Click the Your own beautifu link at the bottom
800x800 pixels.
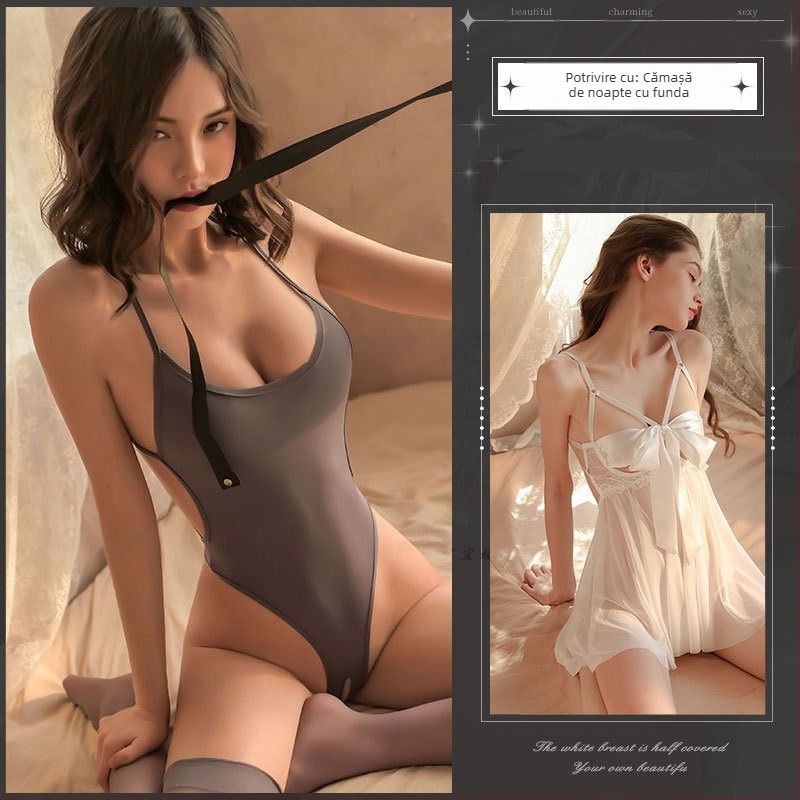coord(630,768)
